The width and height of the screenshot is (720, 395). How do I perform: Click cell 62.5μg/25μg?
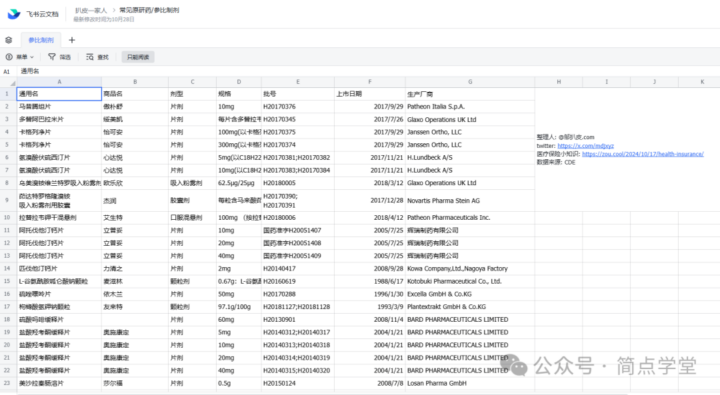239,183
